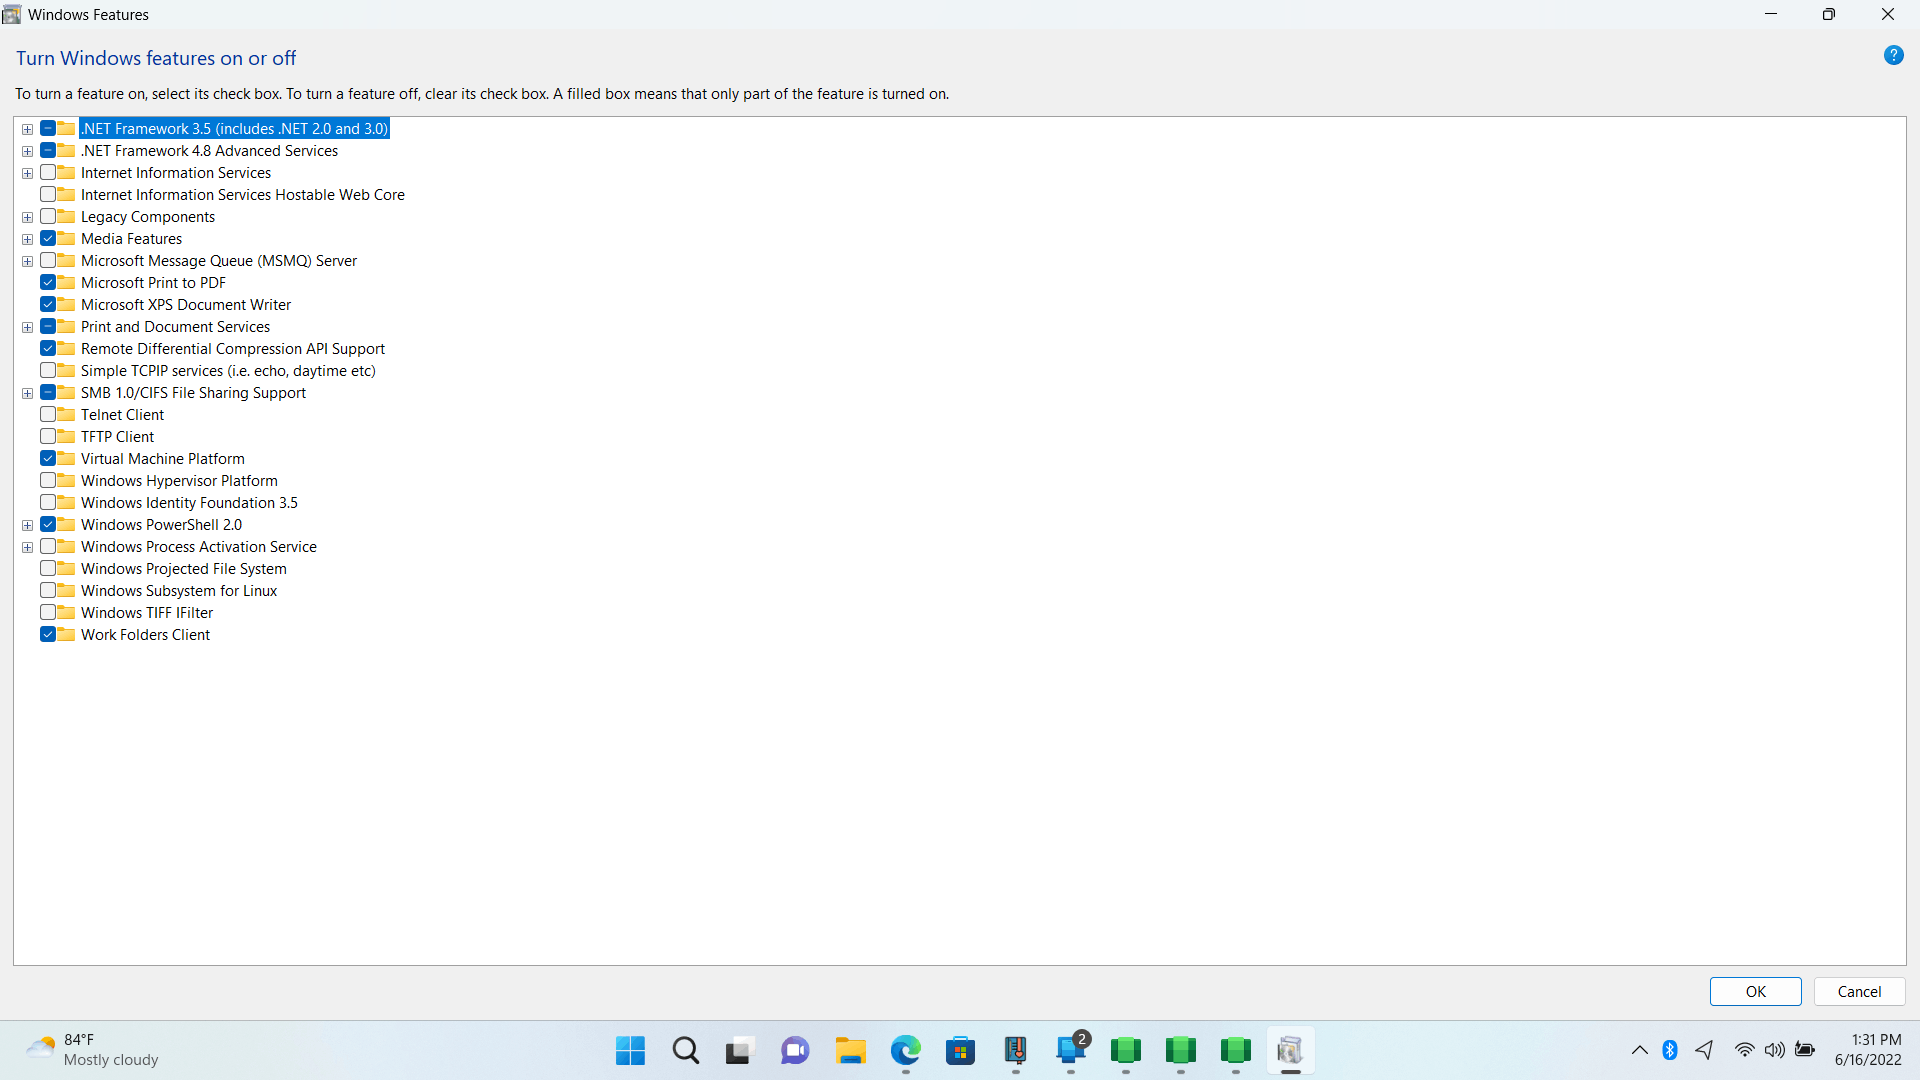Expand Windows PowerShell 2.0 node
Screen dimensions: 1920x1080
pyautogui.click(x=28, y=525)
